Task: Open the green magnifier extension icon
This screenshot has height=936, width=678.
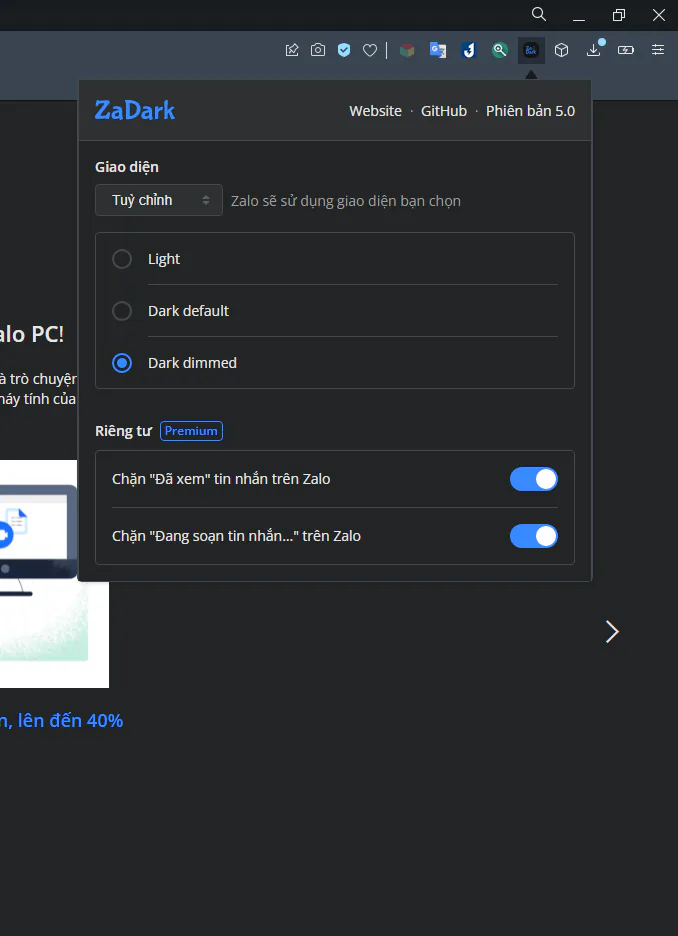Action: pos(500,50)
